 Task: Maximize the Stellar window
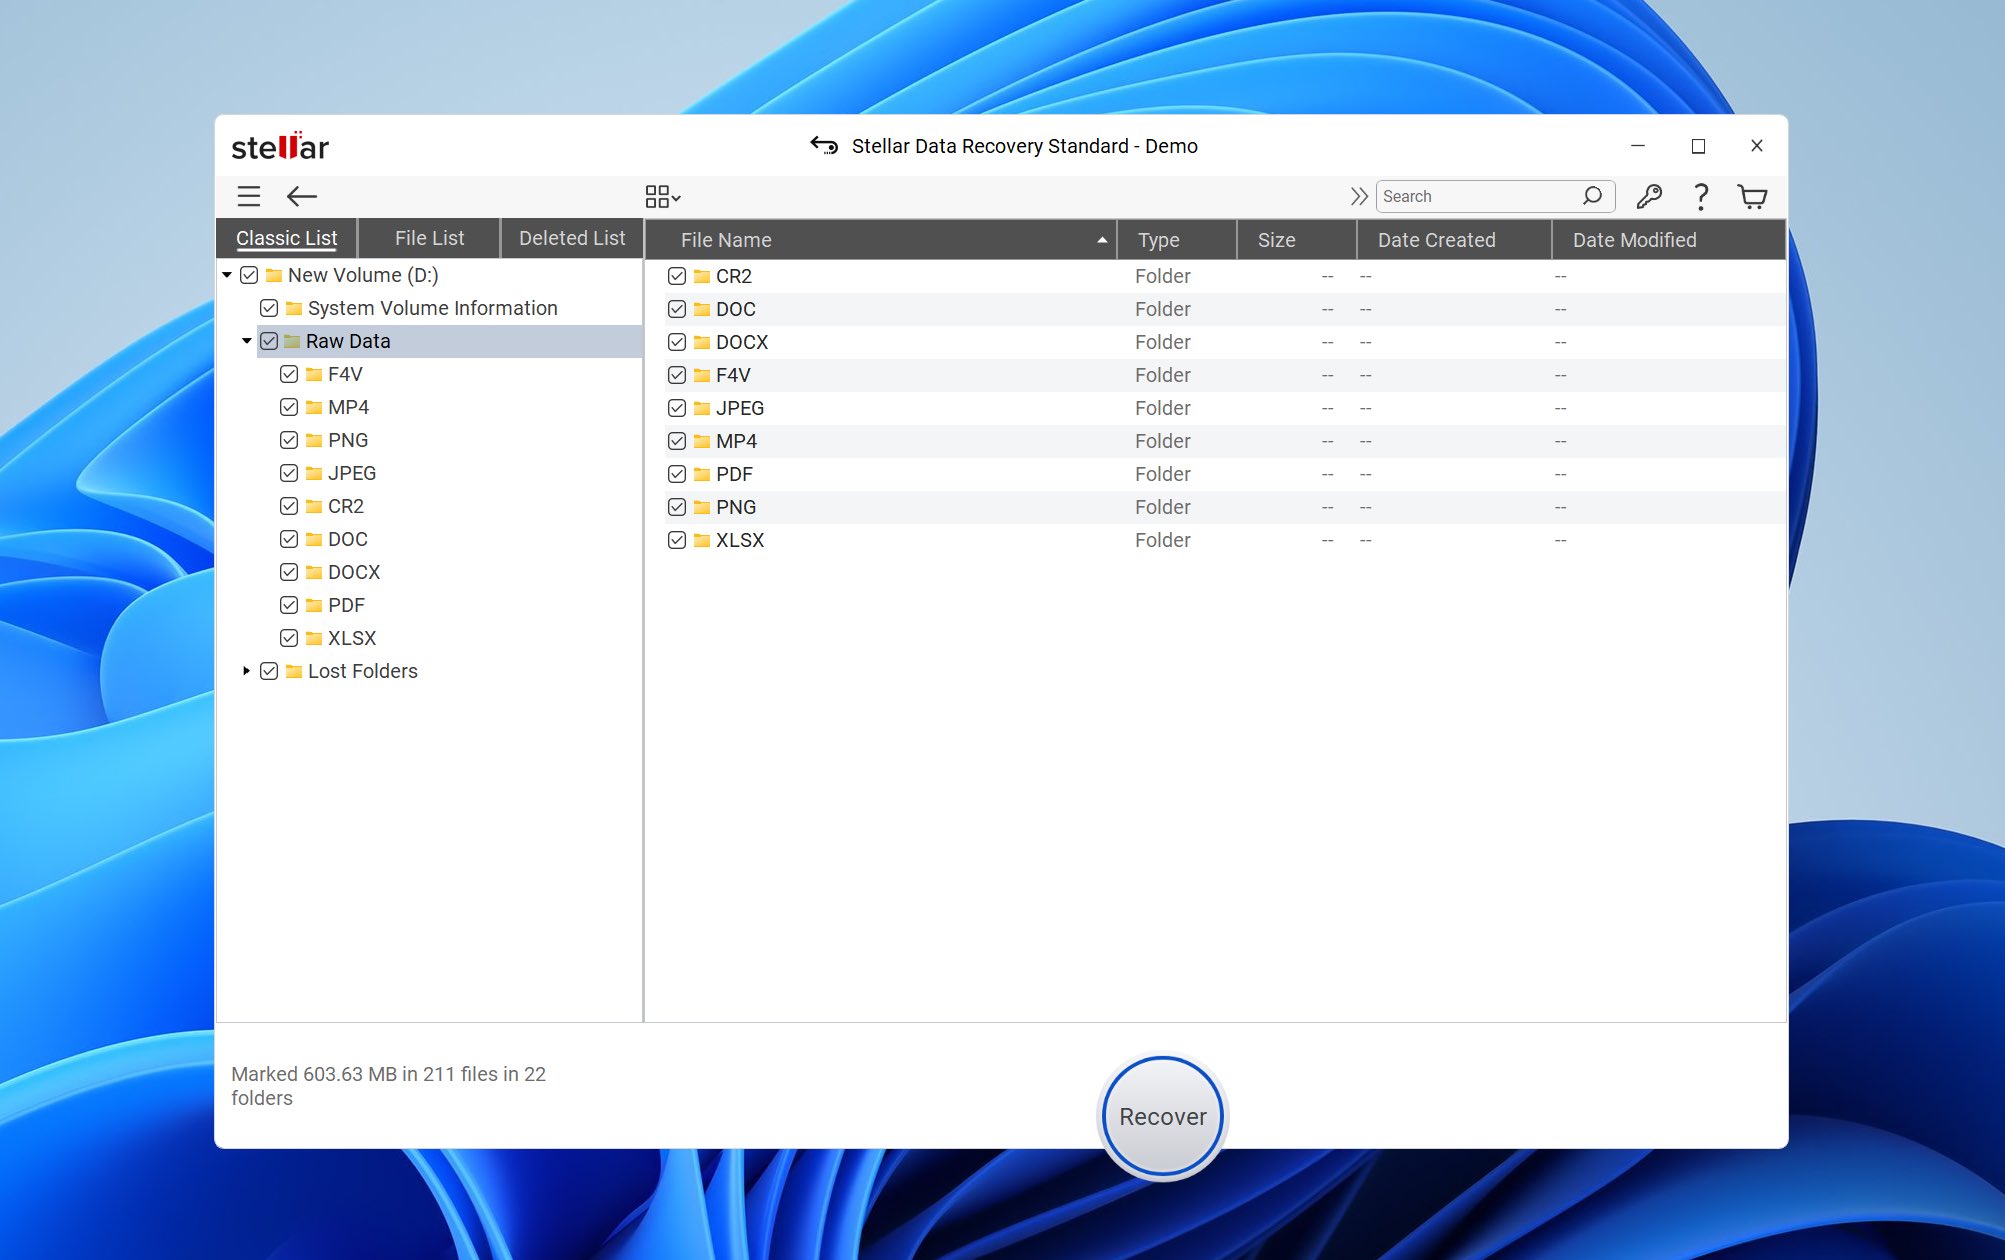click(1698, 146)
